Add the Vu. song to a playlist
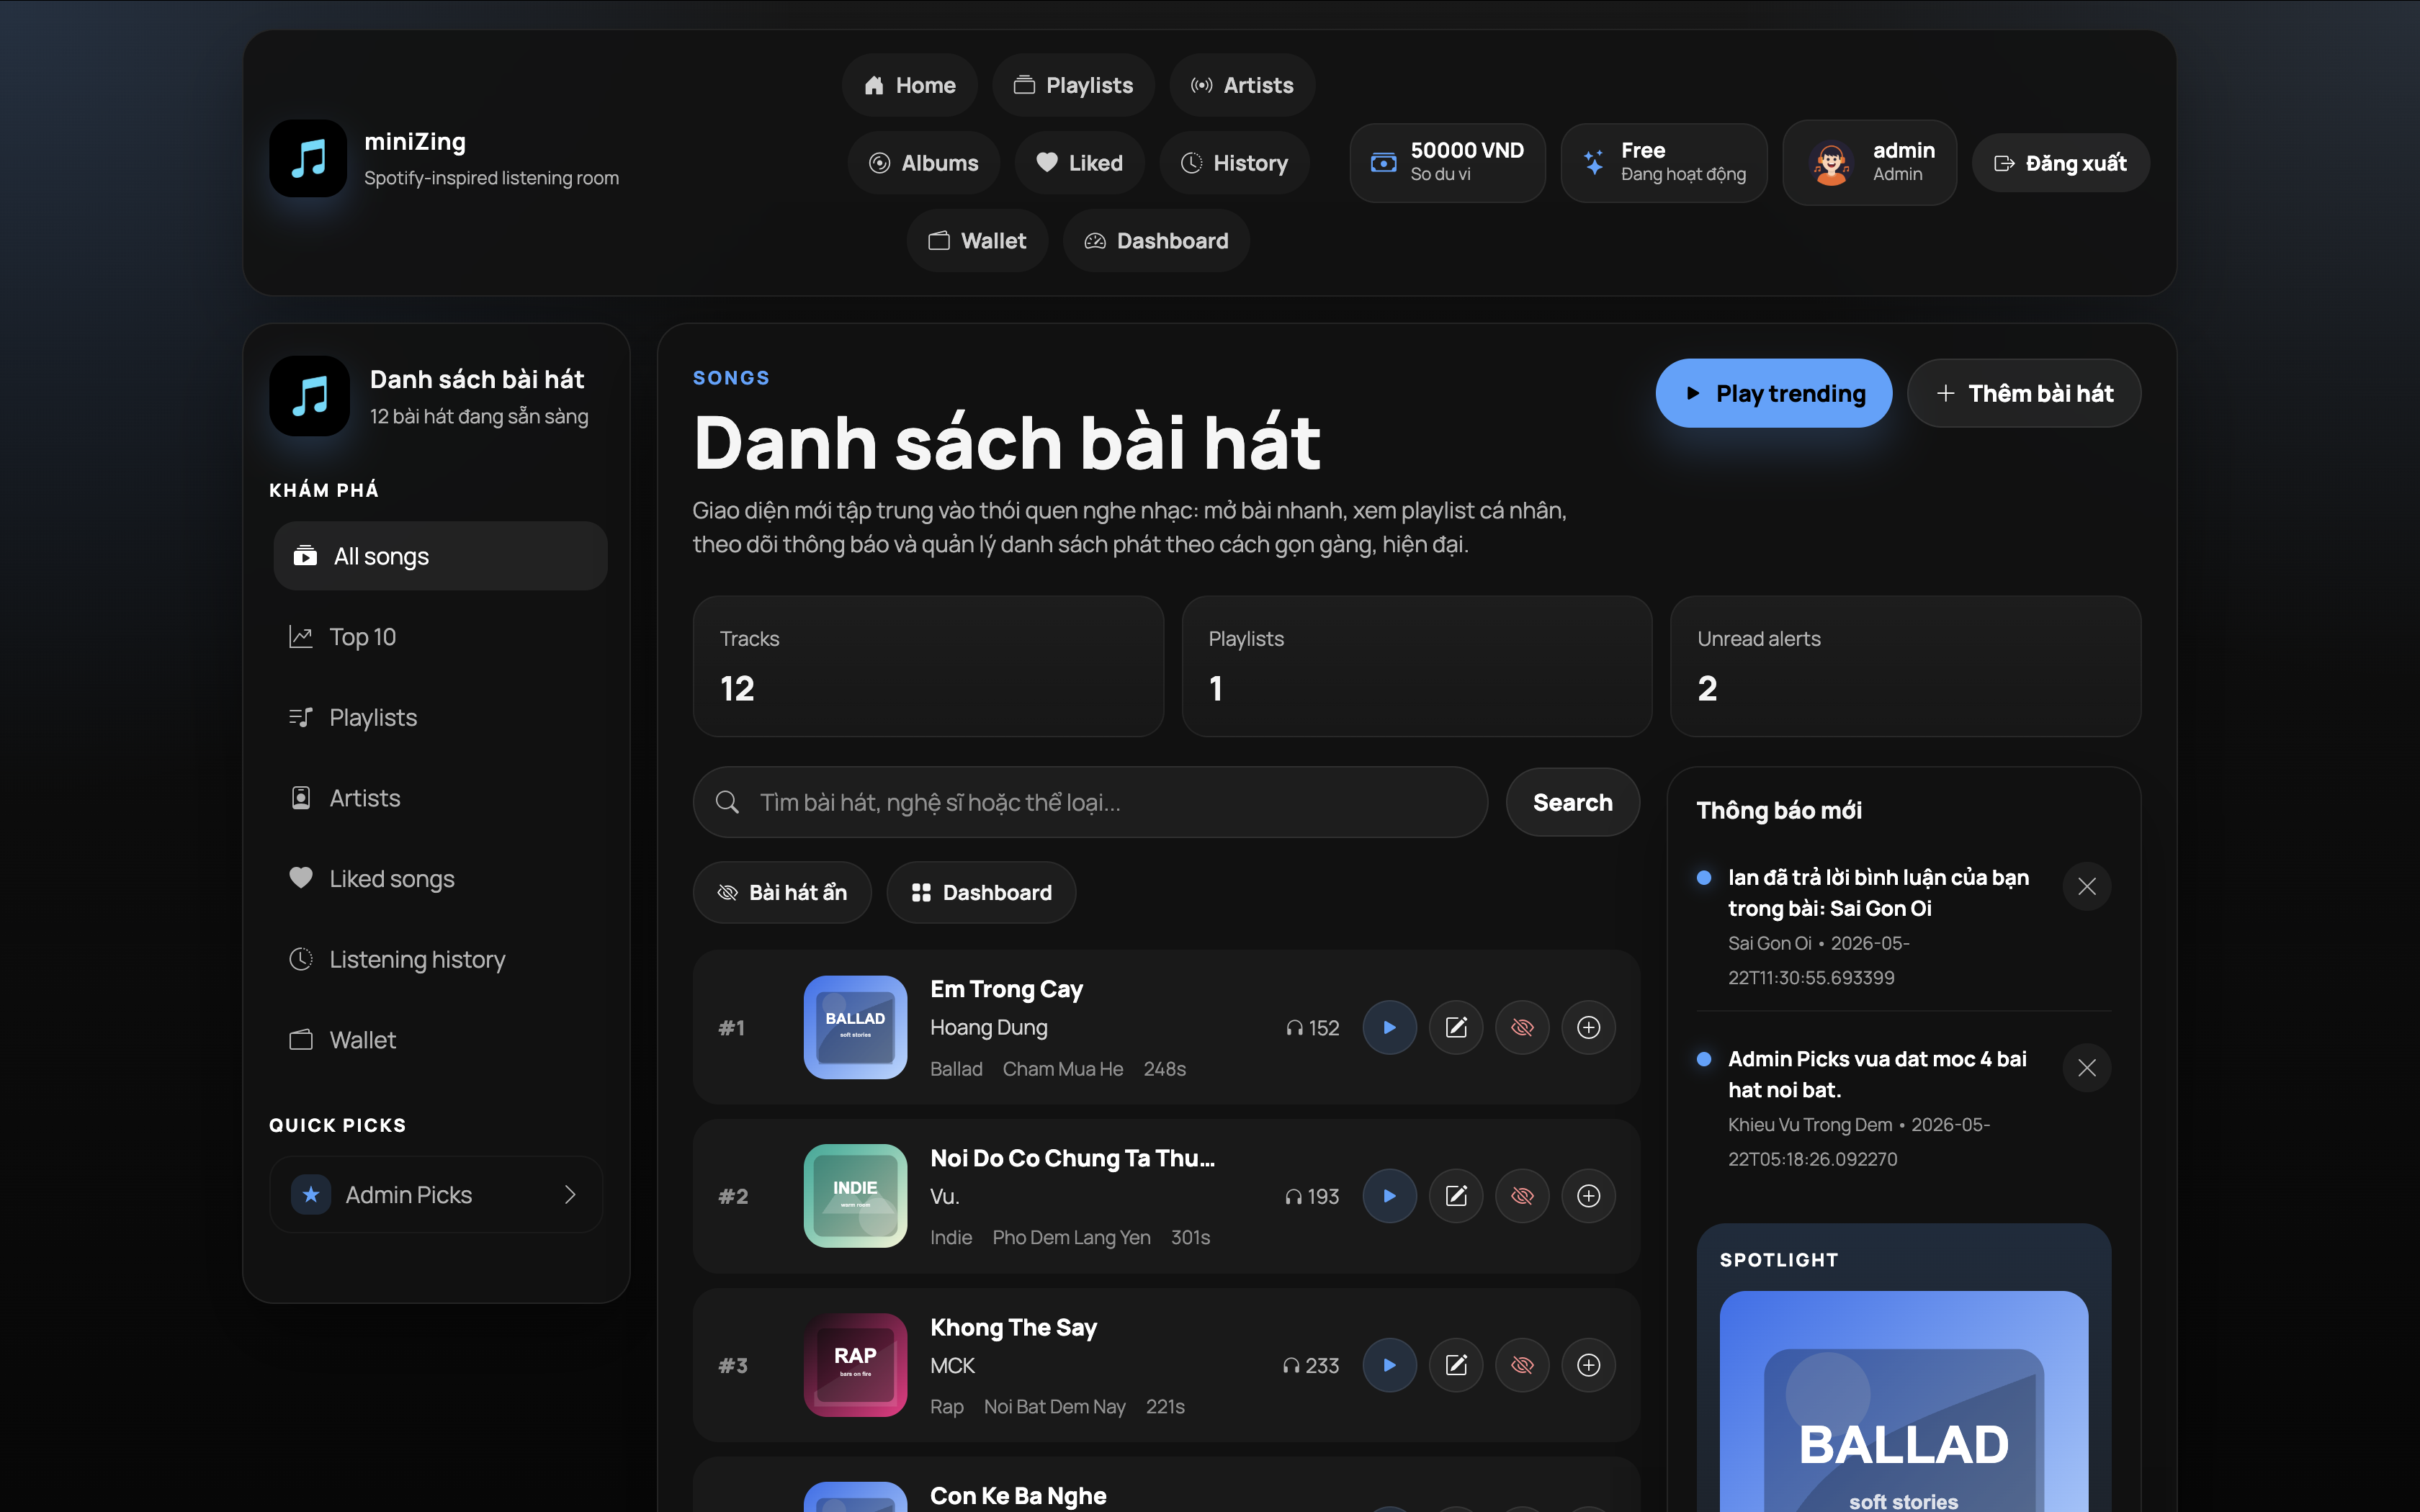2420x1512 pixels. 1588,1196
